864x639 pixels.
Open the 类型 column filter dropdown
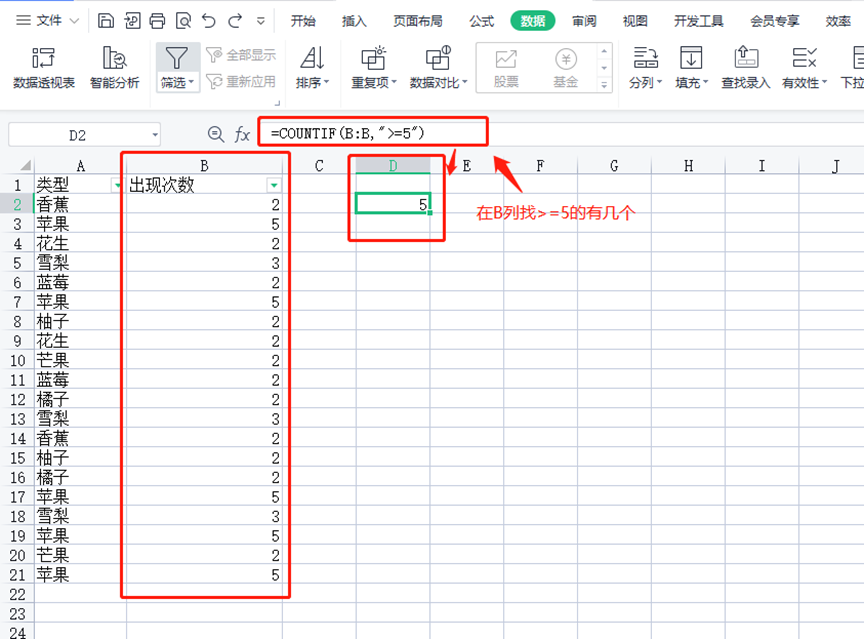[117, 185]
